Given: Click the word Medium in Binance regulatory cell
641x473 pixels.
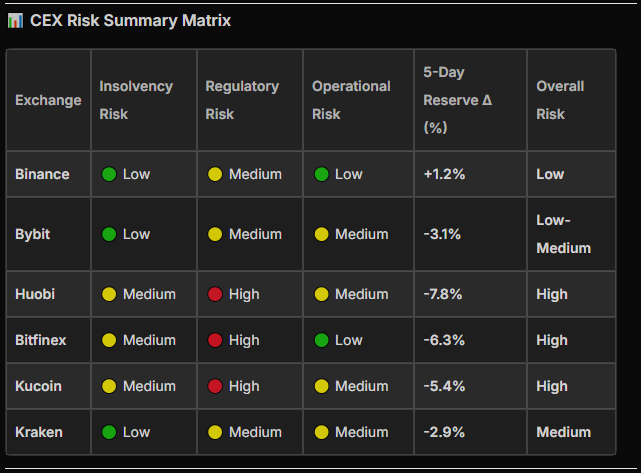Looking at the screenshot, I should click(x=256, y=174).
